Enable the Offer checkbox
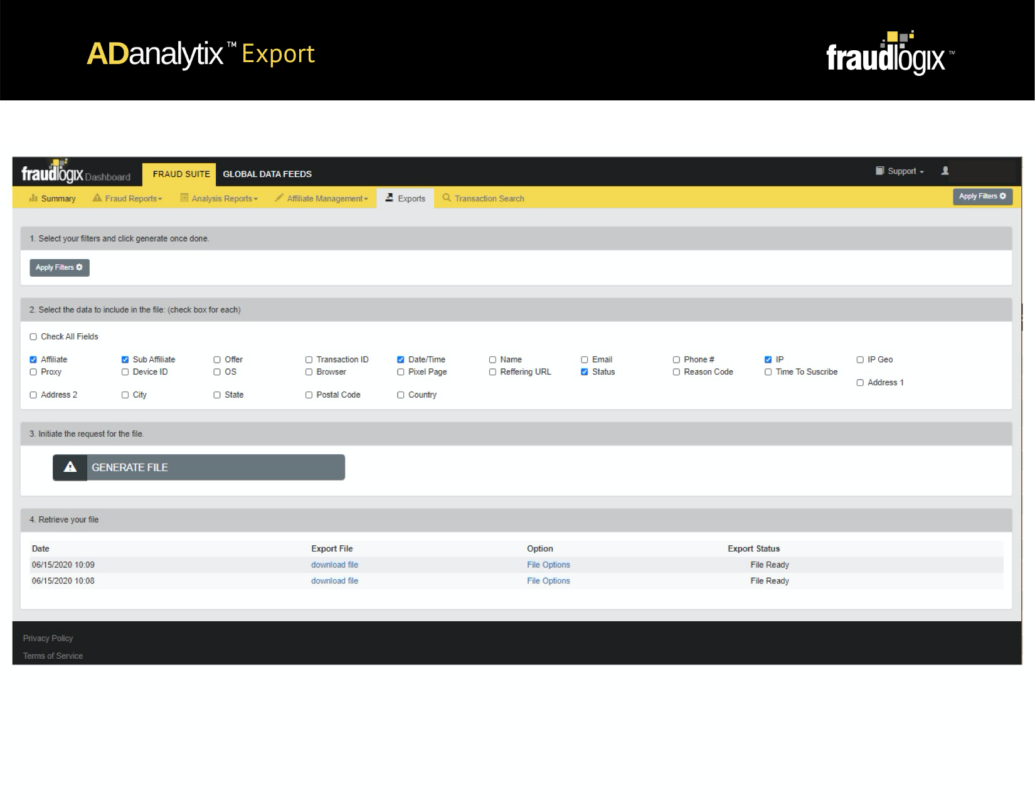Image resolution: width=1035 pixels, height=800 pixels. 217,360
